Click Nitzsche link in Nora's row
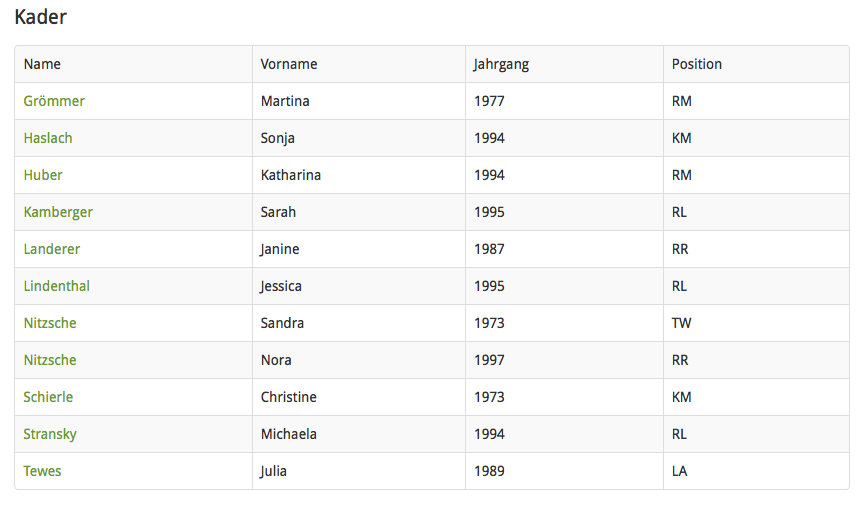865x507 pixels. pos(50,360)
